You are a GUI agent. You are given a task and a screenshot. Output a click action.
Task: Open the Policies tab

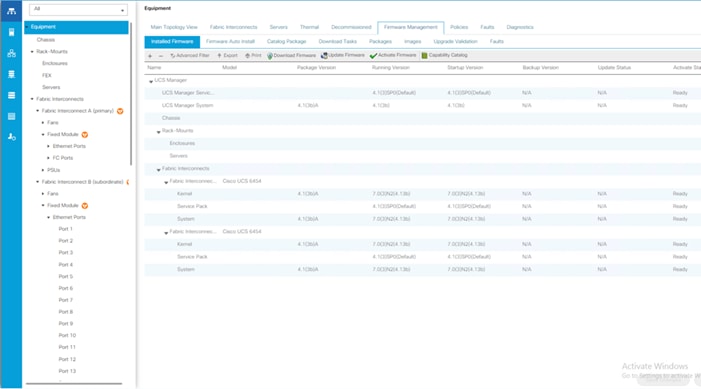click(459, 27)
